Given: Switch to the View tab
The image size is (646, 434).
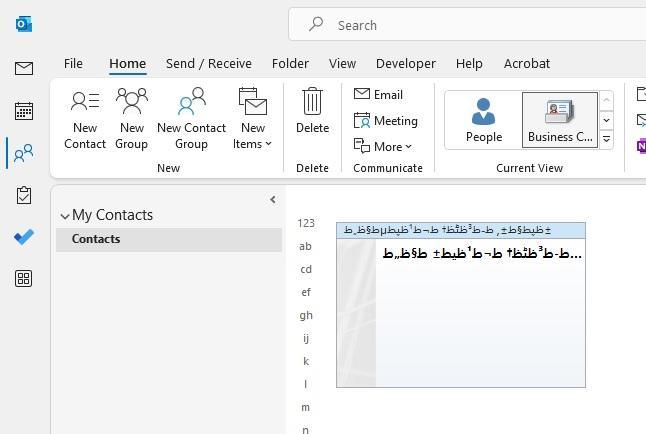Looking at the screenshot, I should [x=342, y=63].
